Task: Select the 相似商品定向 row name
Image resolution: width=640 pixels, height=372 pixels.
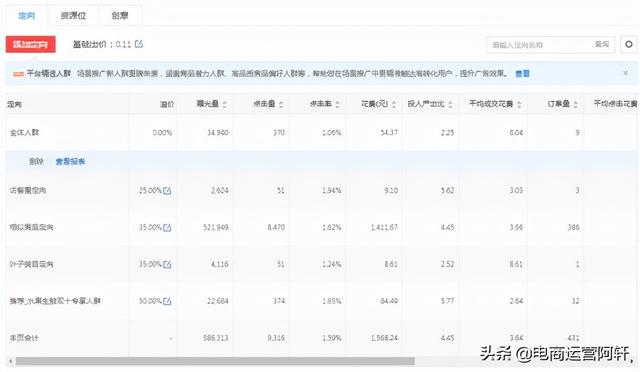Action: [x=31, y=227]
